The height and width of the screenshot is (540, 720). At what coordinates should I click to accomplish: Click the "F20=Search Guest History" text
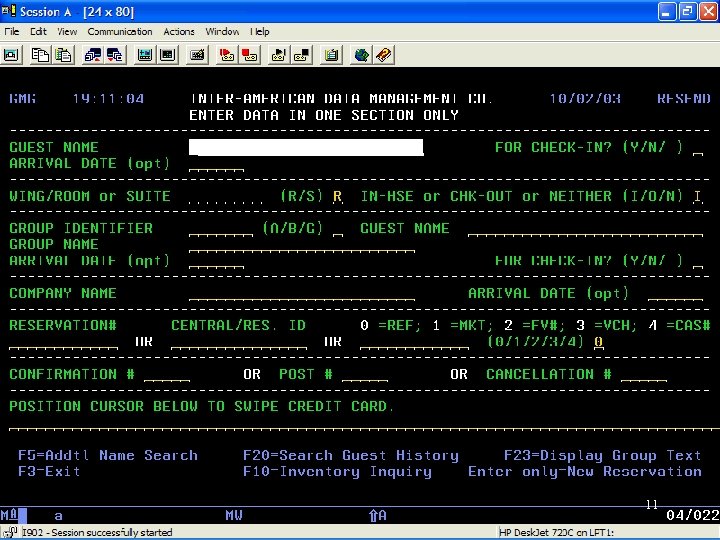coord(351,456)
